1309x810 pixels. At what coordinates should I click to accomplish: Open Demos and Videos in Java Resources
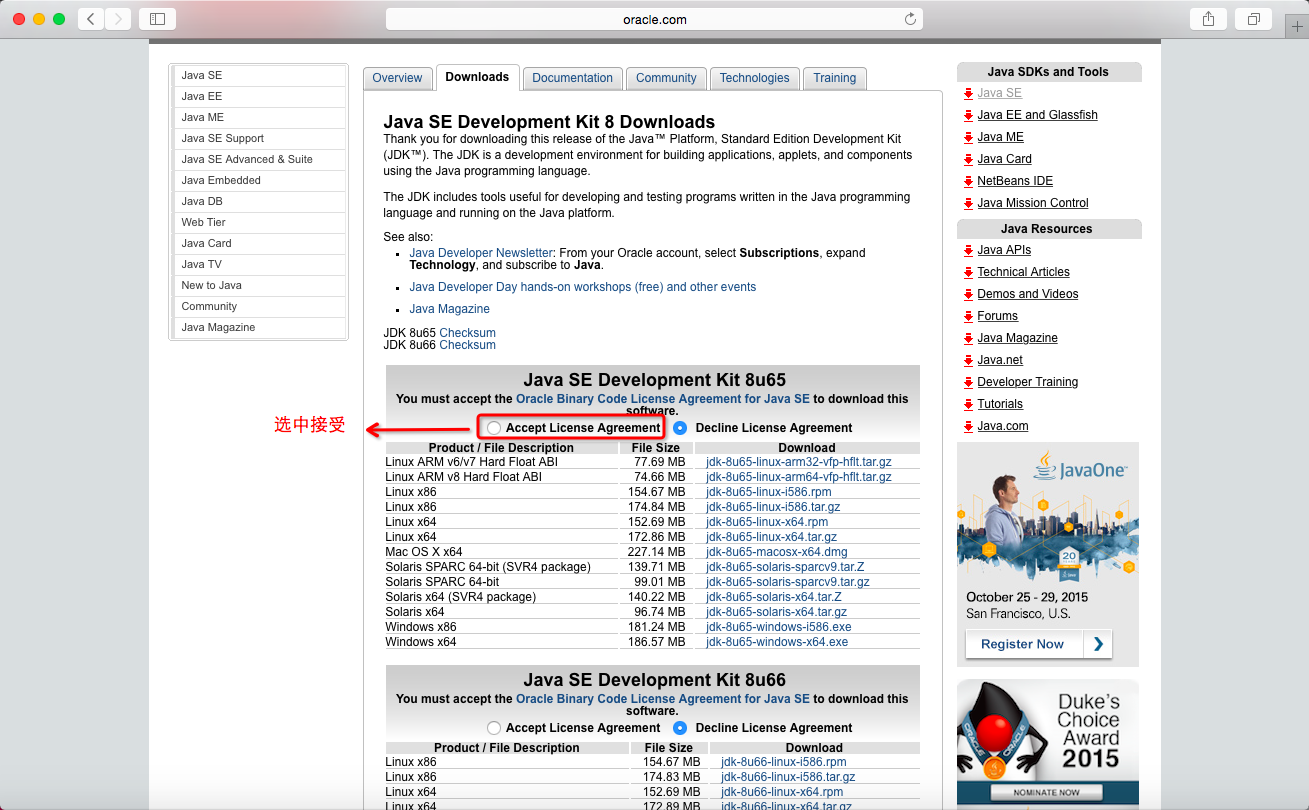coord(1028,294)
